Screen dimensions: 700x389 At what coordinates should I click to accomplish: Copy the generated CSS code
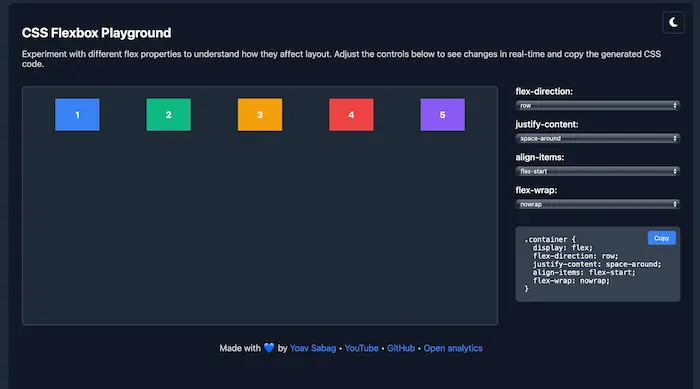click(x=662, y=238)
